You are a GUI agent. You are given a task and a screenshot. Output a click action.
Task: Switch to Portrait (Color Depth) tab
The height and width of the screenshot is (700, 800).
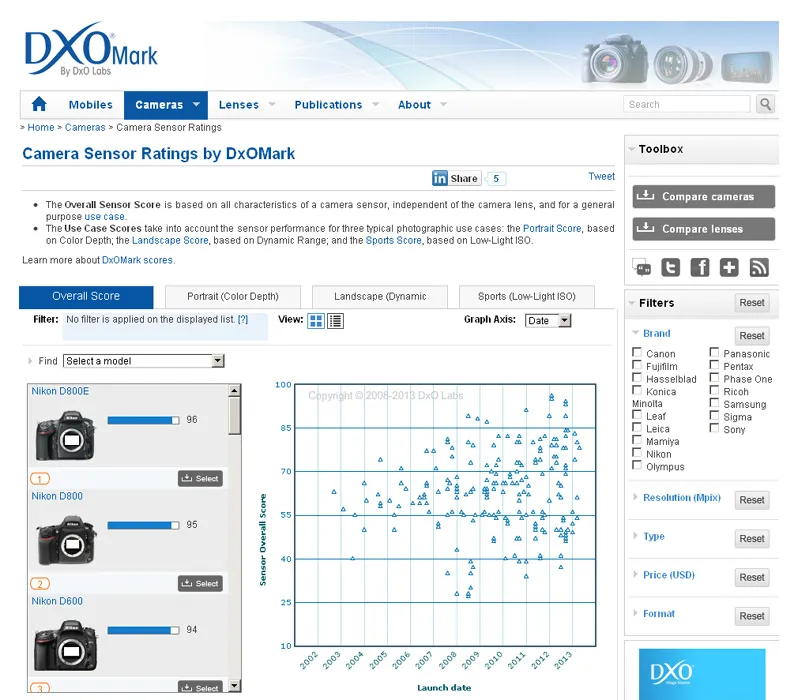point(233,296)
